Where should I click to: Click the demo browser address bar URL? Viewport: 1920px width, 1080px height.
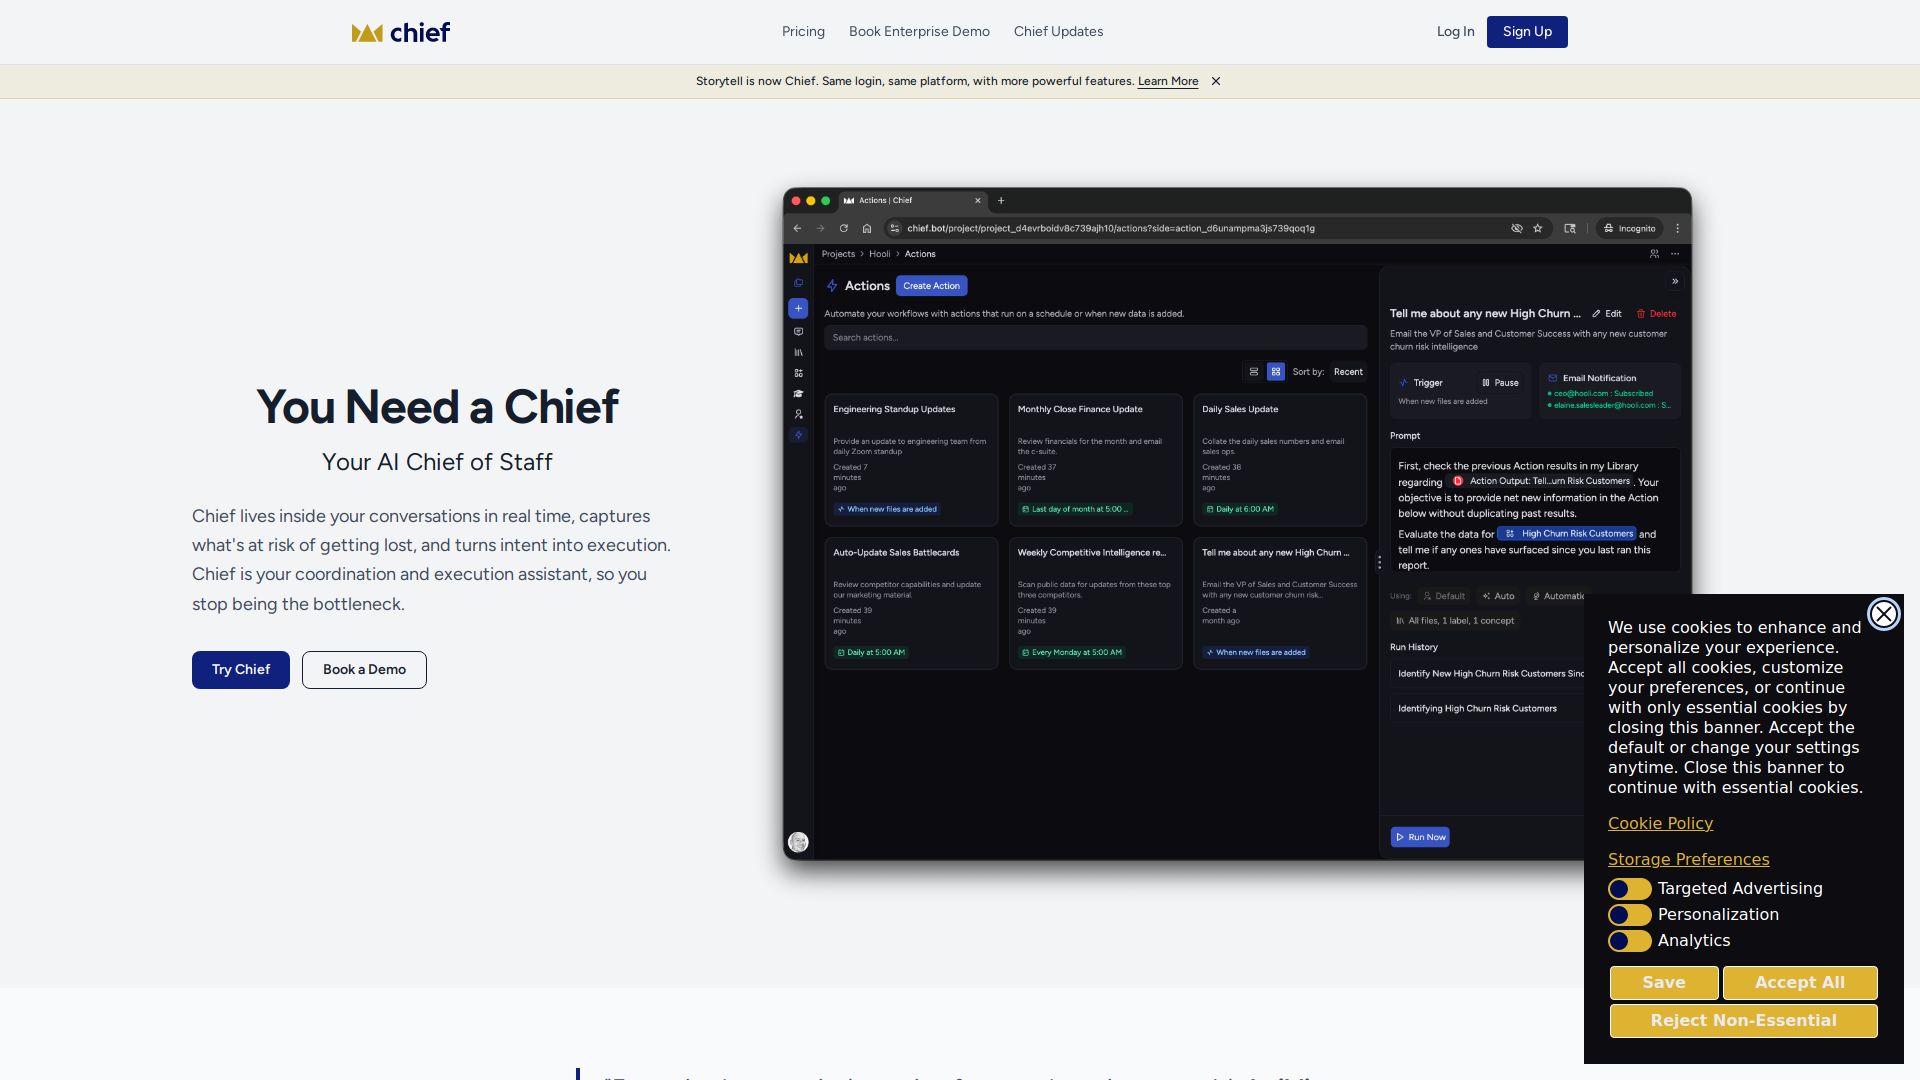click(x=1110, y=228)
